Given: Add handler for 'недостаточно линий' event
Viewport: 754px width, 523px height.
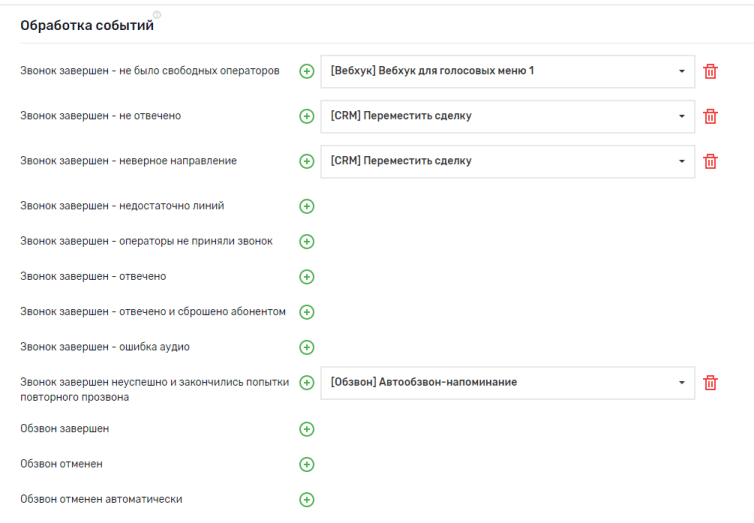Looking at the screenshot, I should [x=307, y=206].
